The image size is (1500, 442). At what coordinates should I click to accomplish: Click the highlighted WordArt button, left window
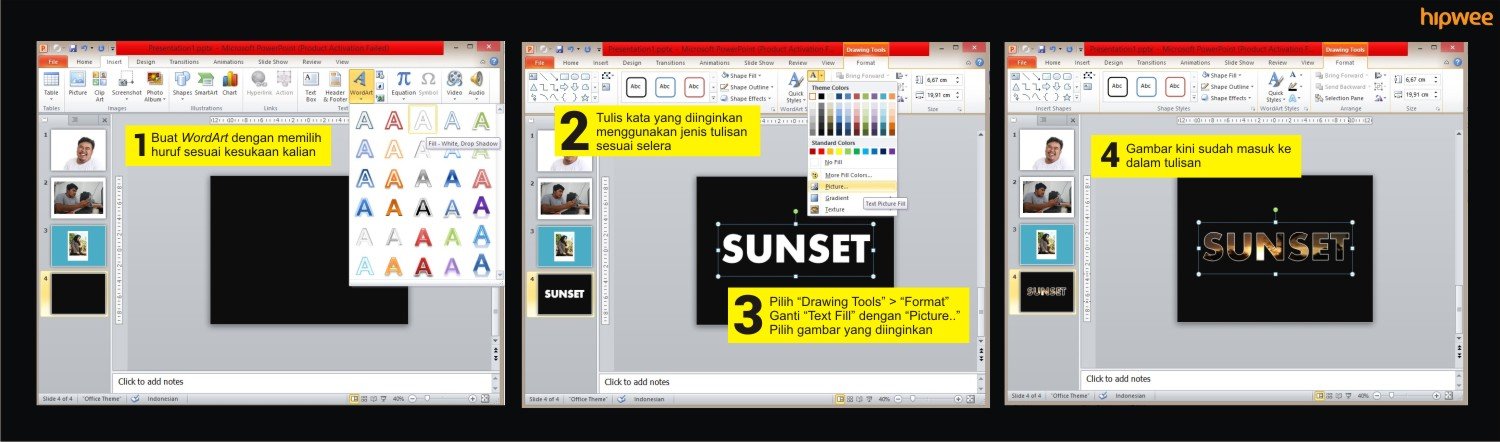362,84
